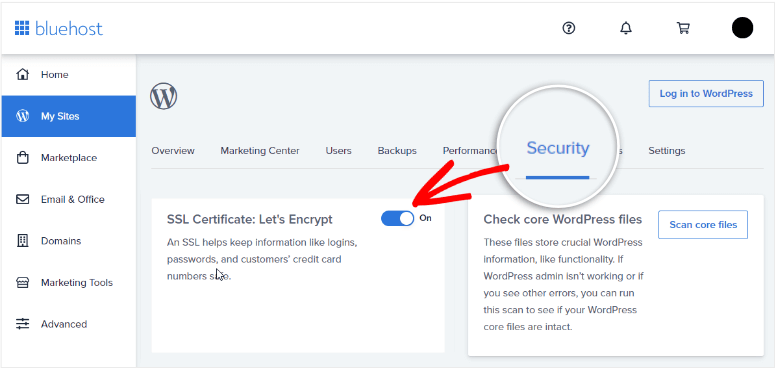The image size is (775, 368).
Task: Open the black user avatar menu
Action: pyautogui.click(x=742, y=28)
